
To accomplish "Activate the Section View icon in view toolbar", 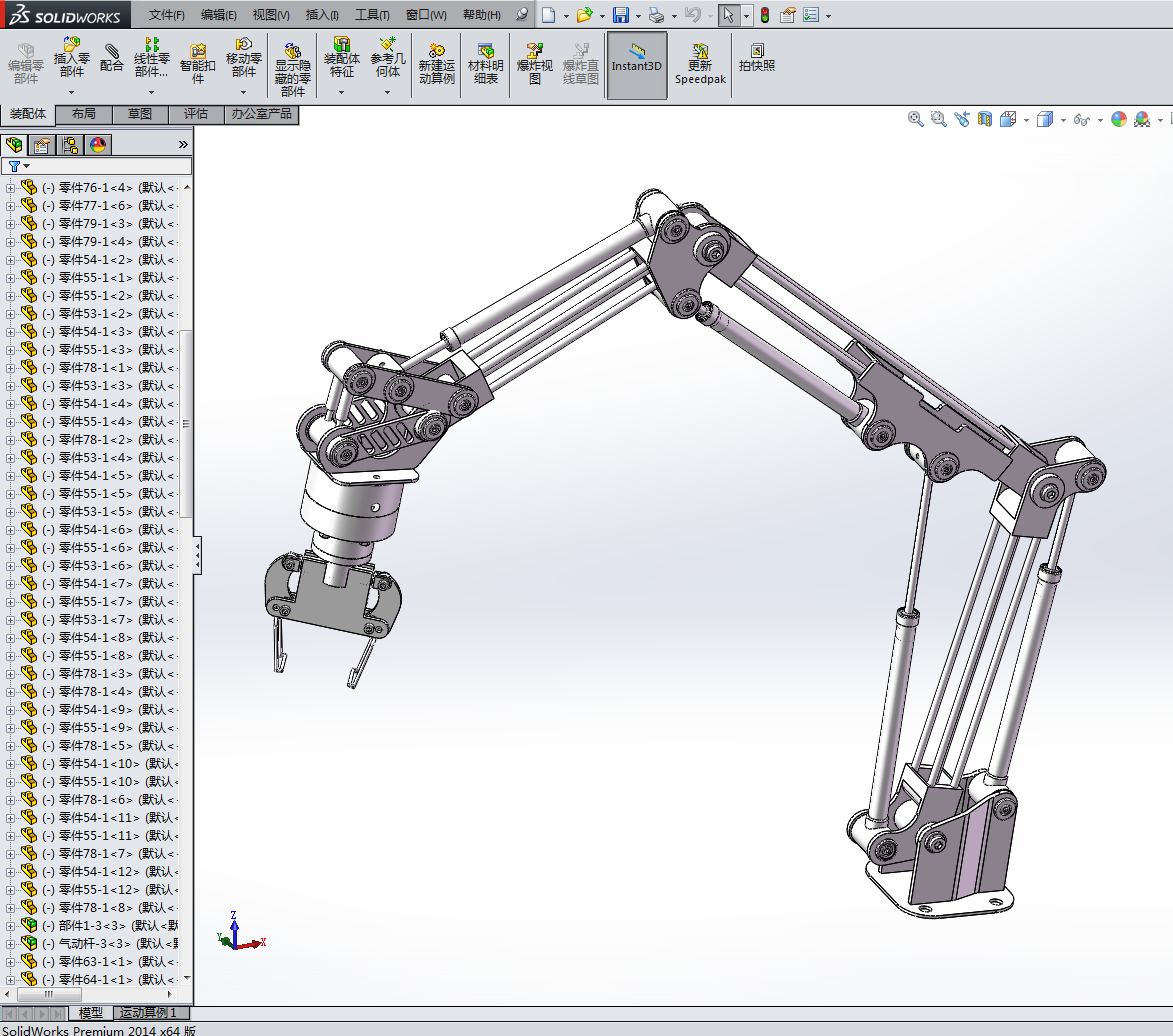I will pos(985,119).
